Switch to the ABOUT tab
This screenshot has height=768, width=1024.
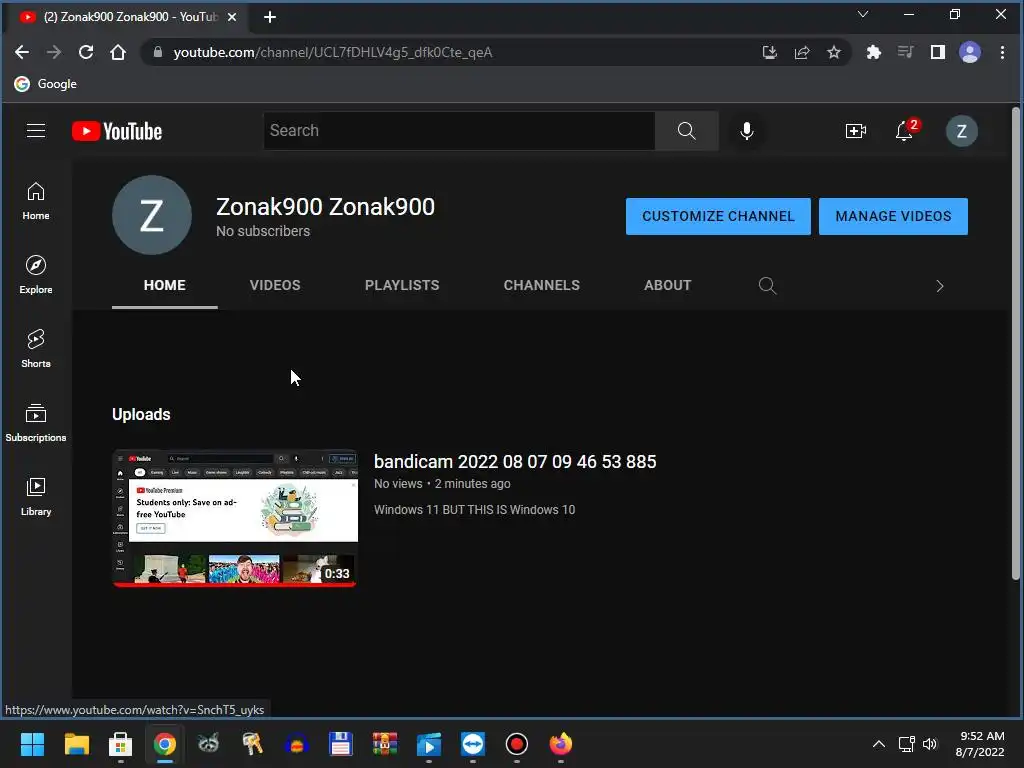(667, 285)
